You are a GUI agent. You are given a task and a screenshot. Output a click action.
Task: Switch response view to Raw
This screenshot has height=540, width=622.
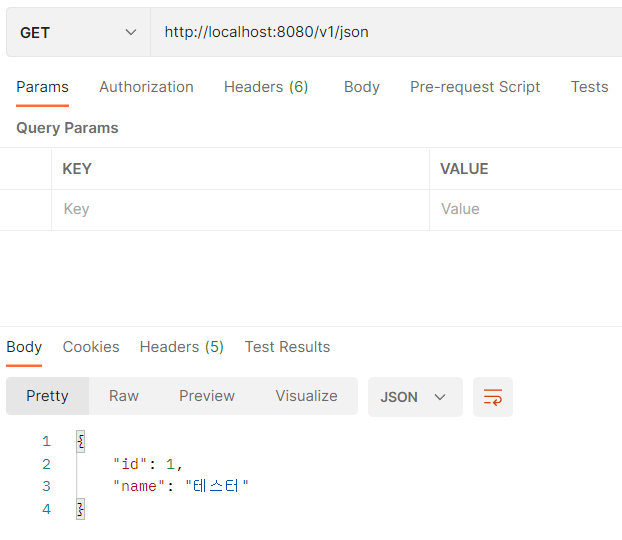pos(124,396)
